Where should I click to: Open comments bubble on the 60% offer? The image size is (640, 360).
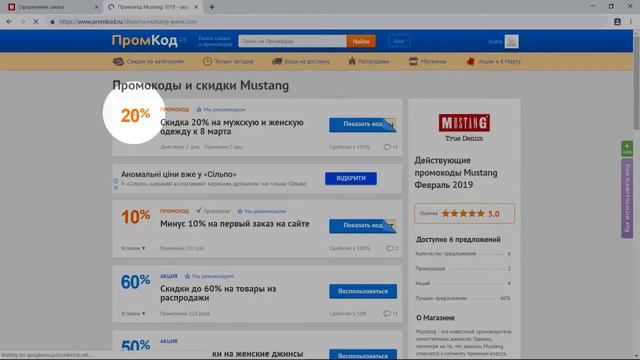click(x=390, y=313)
